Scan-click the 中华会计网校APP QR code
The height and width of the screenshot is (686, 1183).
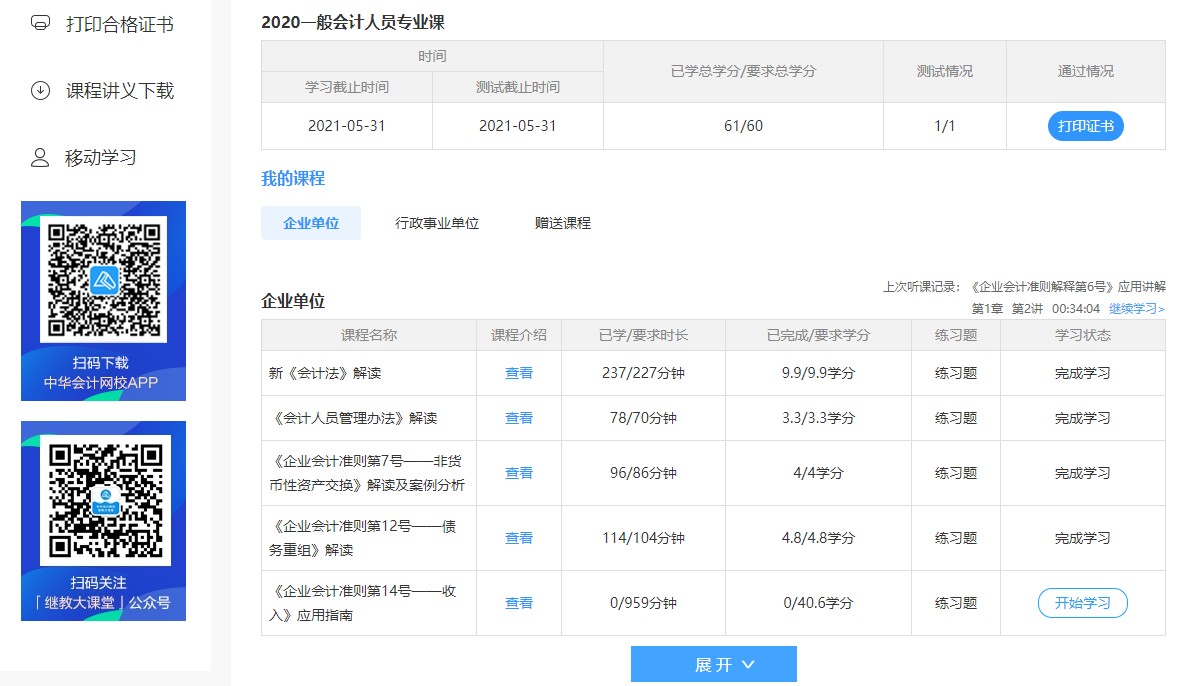(x=103, y=278)
